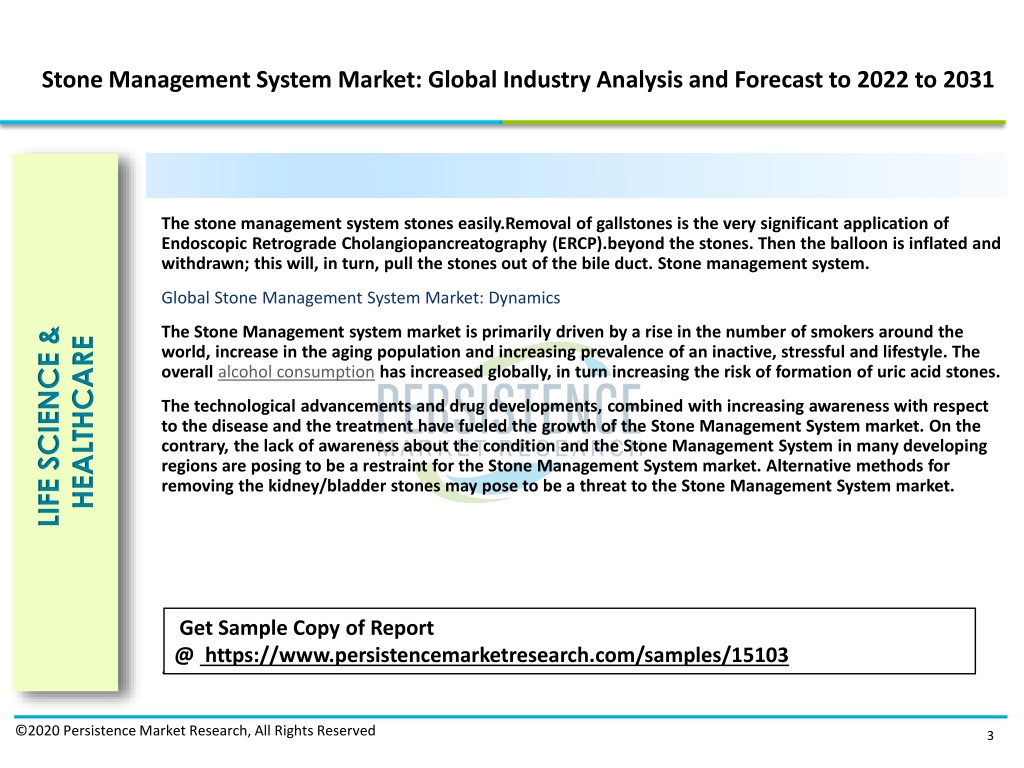The height and width of the screenshot is (768, 1024).
Task: Click the page number 3 in footer
Action: [x=990, y=735]
